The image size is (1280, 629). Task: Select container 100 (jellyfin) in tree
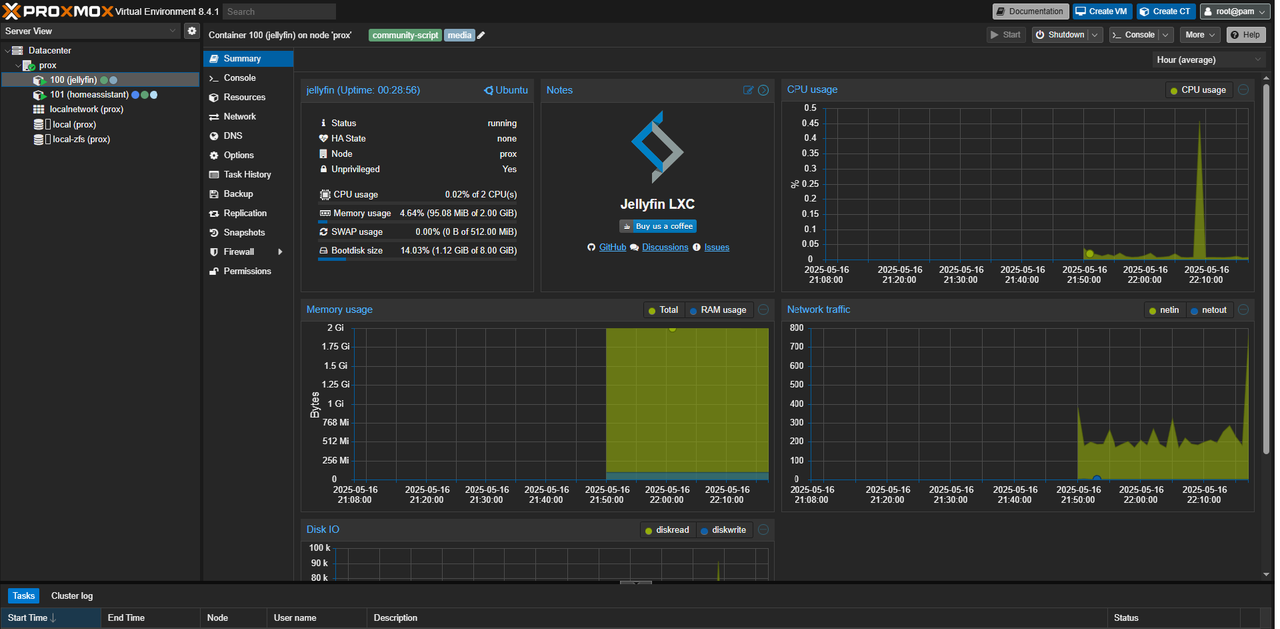(101, 80)
